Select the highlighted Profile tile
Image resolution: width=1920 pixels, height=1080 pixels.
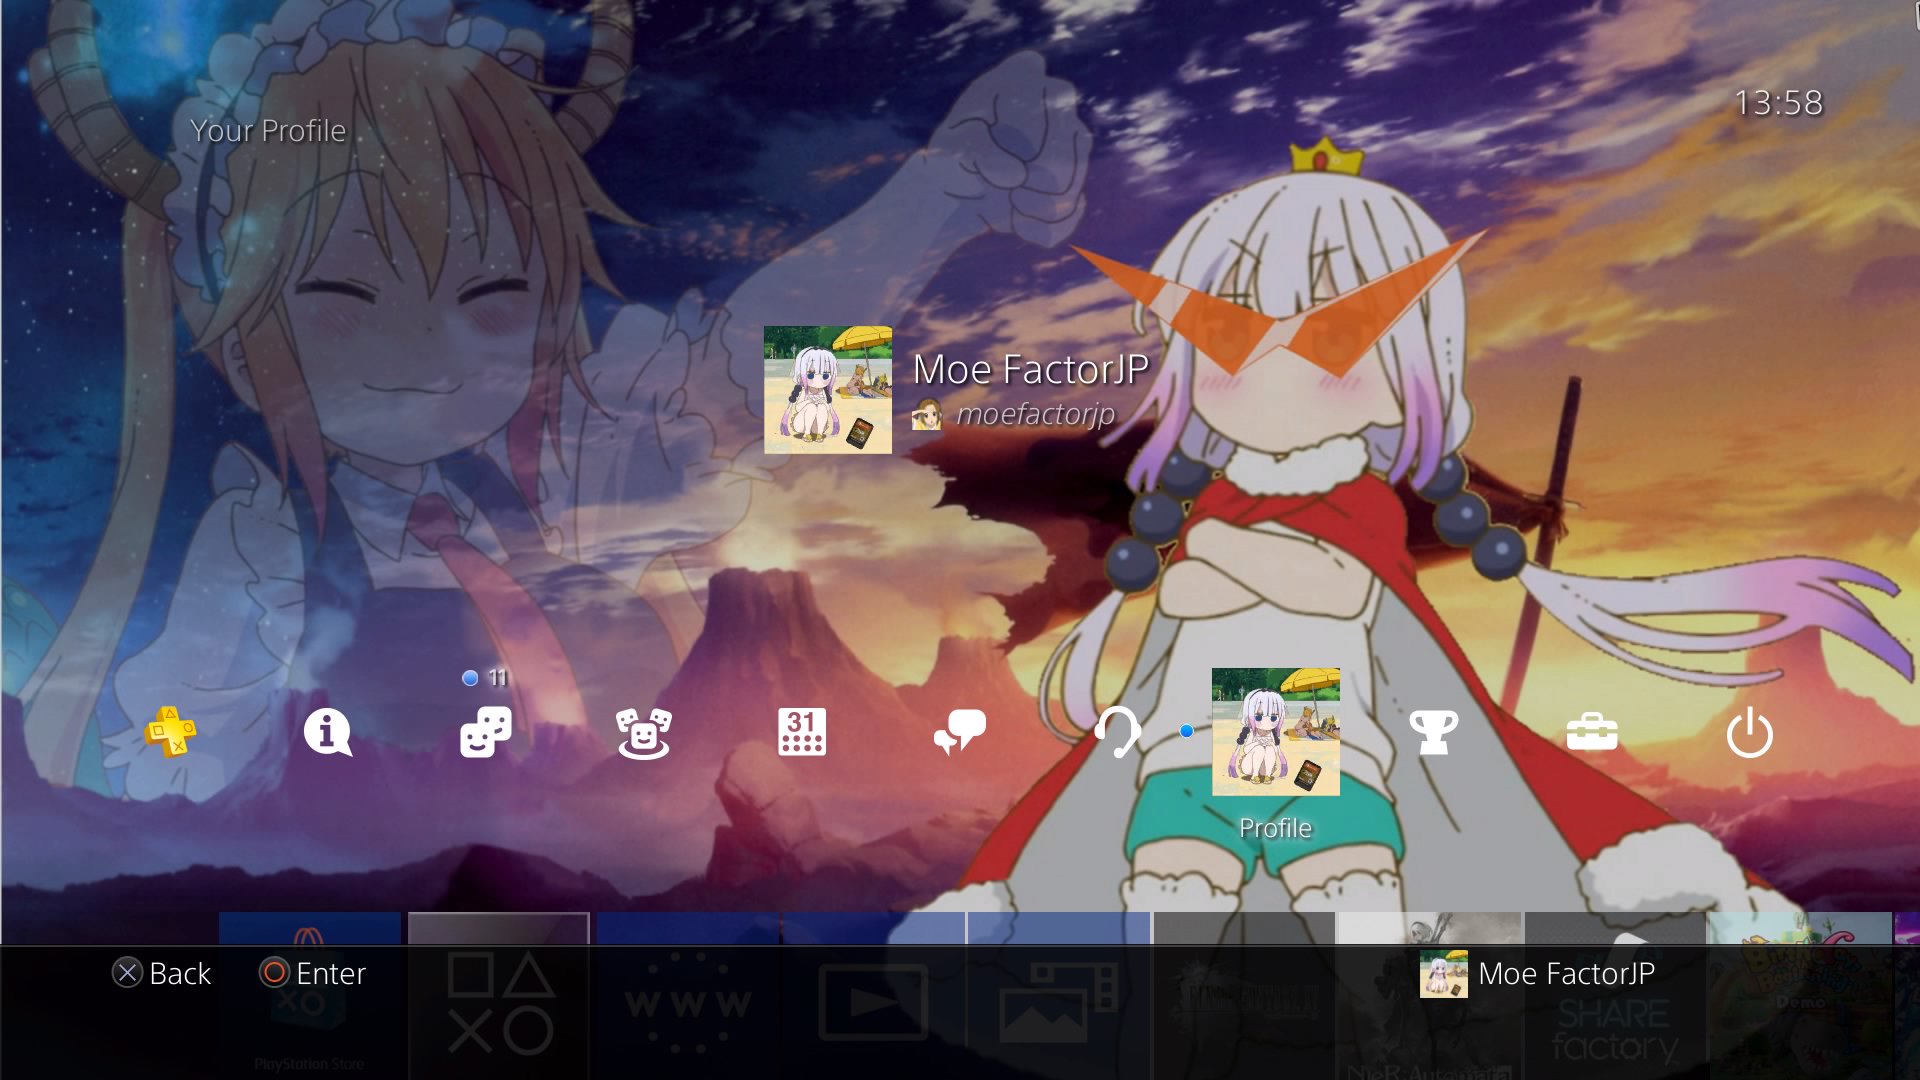[1275, 732]
